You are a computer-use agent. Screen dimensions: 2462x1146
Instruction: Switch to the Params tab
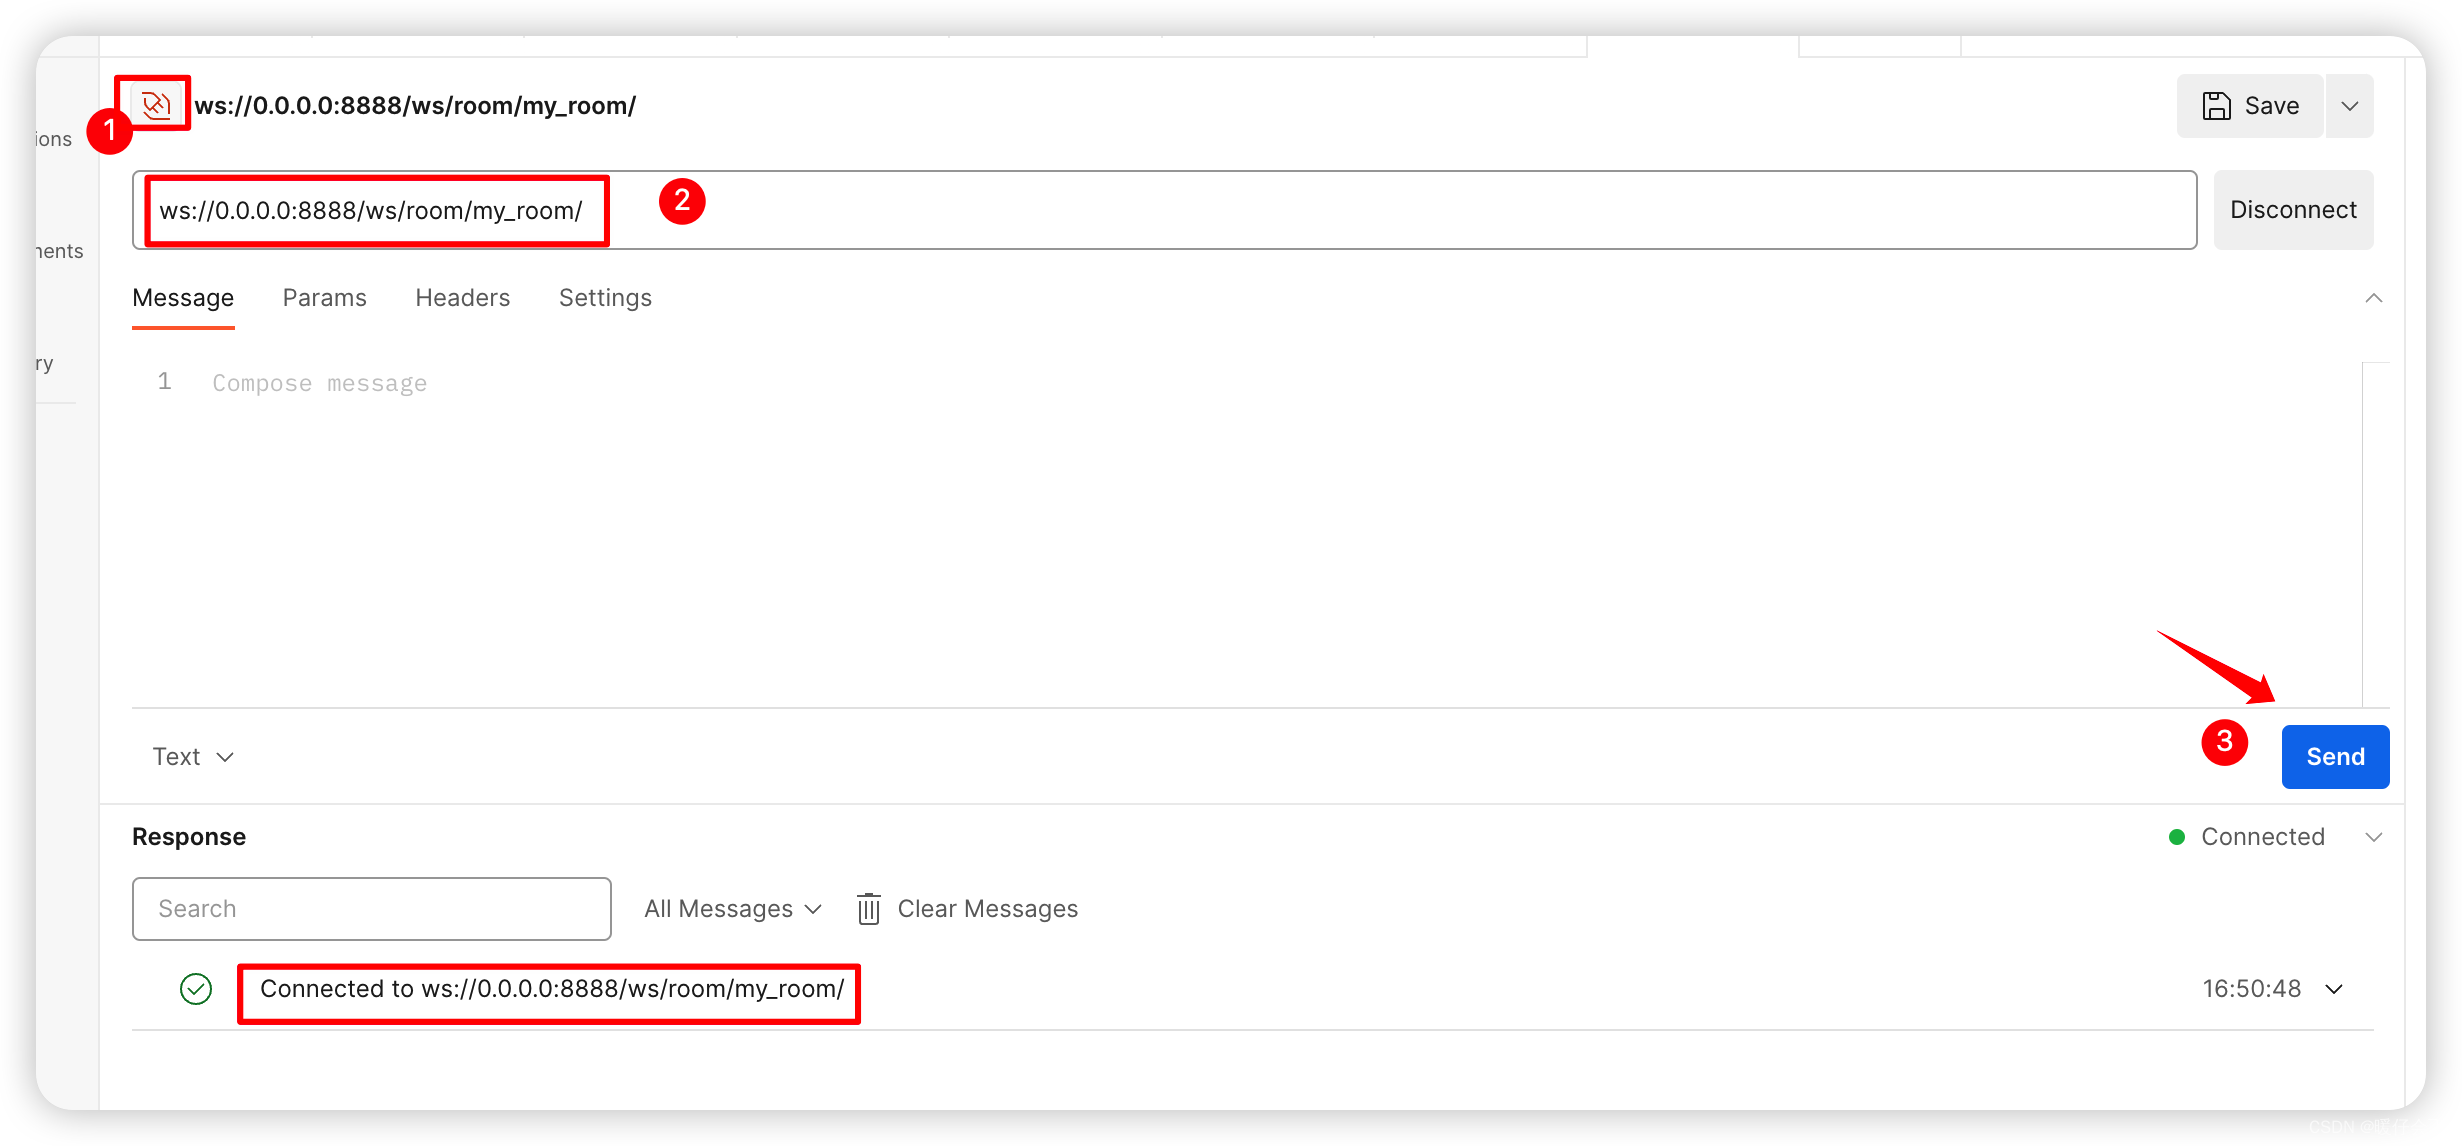click(x=325, y=298)
